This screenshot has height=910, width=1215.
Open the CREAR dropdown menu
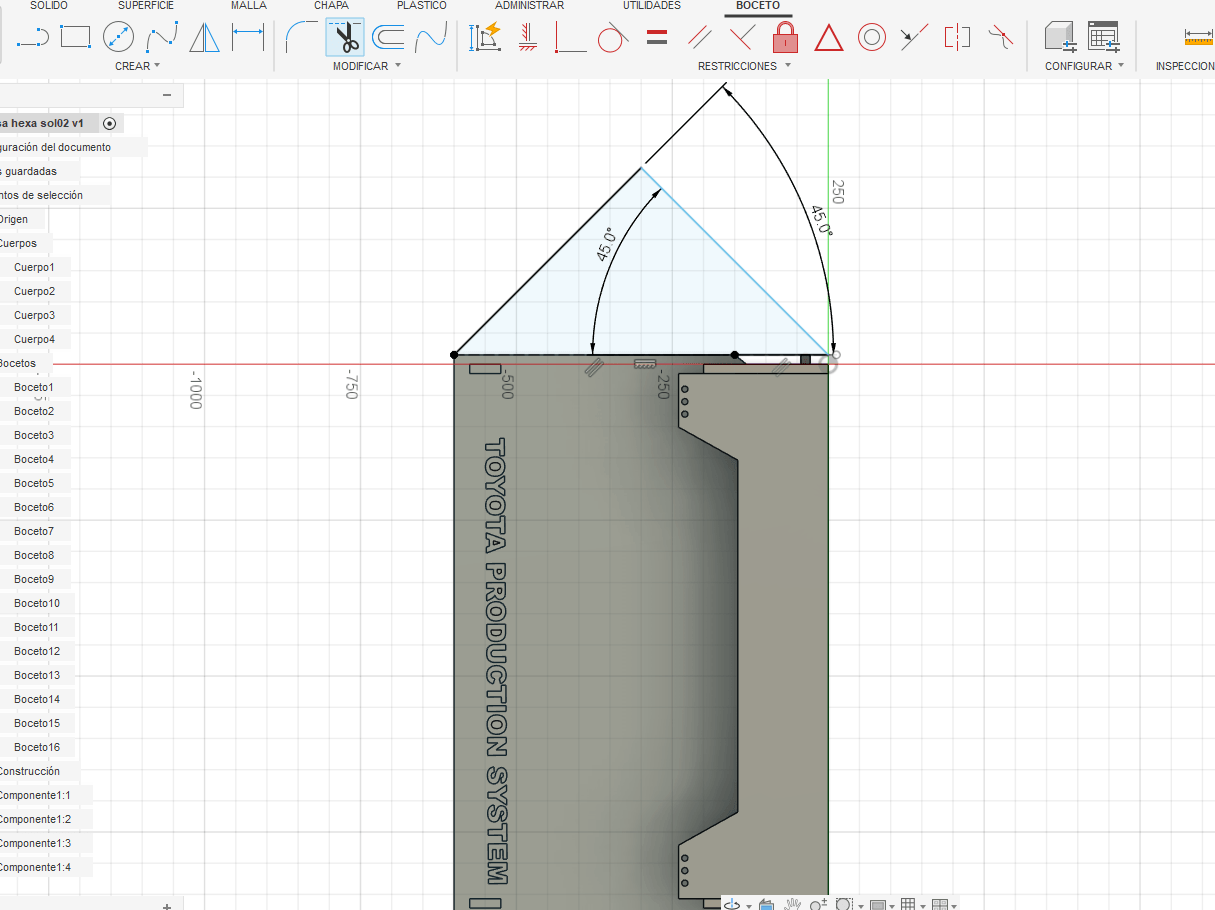[137, 66]
